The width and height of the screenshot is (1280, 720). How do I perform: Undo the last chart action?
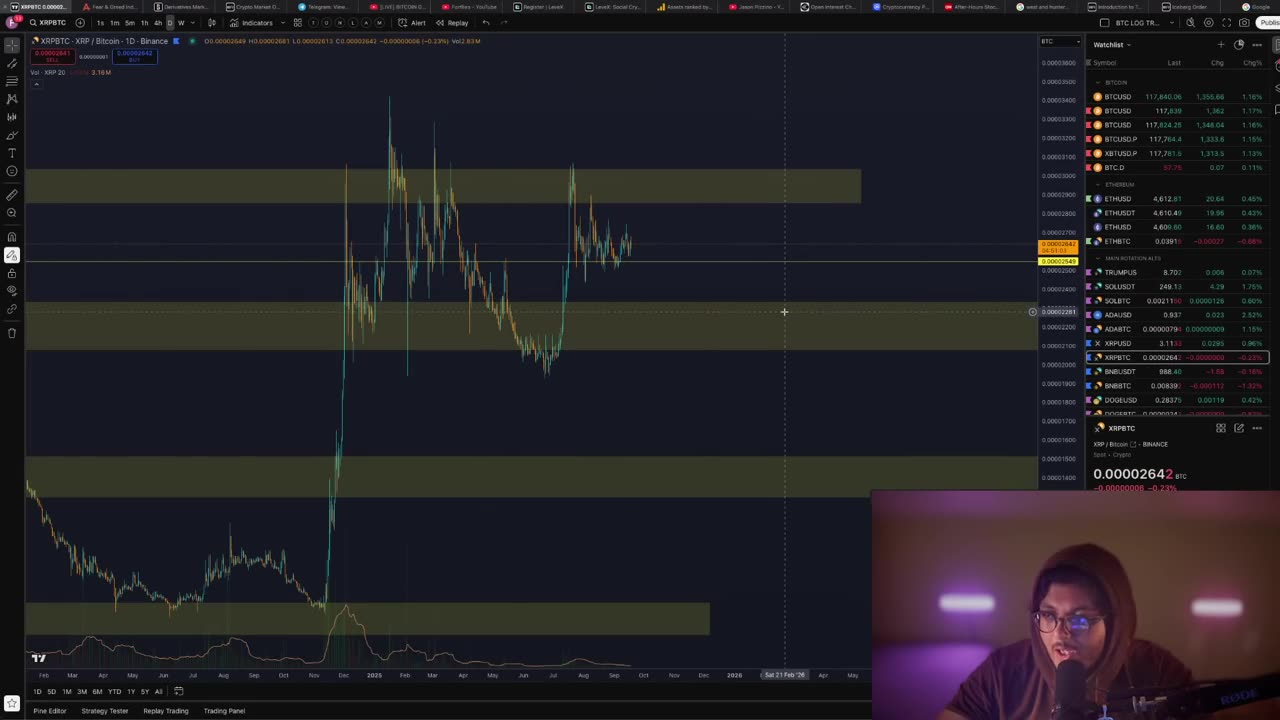[x=486, y=23]
